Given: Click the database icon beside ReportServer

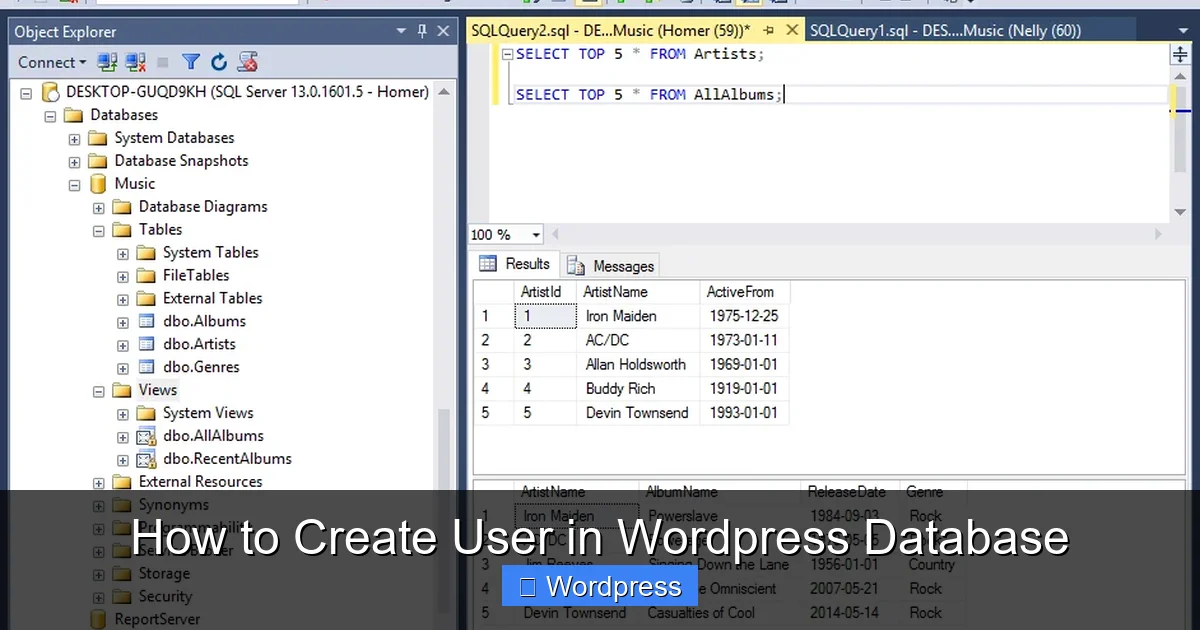Looking at the screenshot, I should 97,618.
